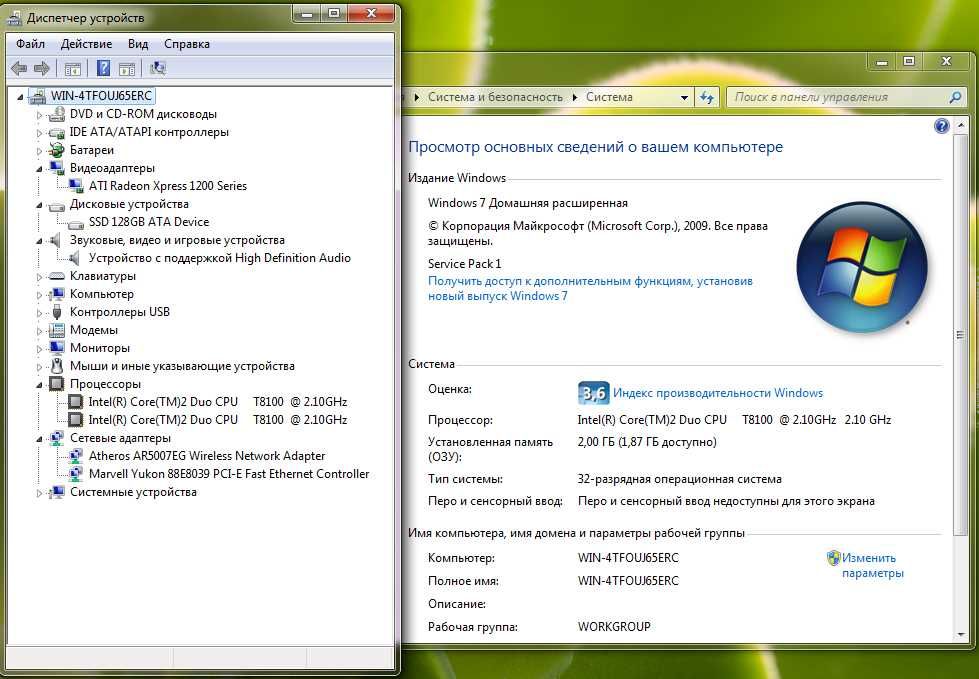979x679 pixels.
Task: Select the Системные устройства tree label
Action: [x=133, y=492]
